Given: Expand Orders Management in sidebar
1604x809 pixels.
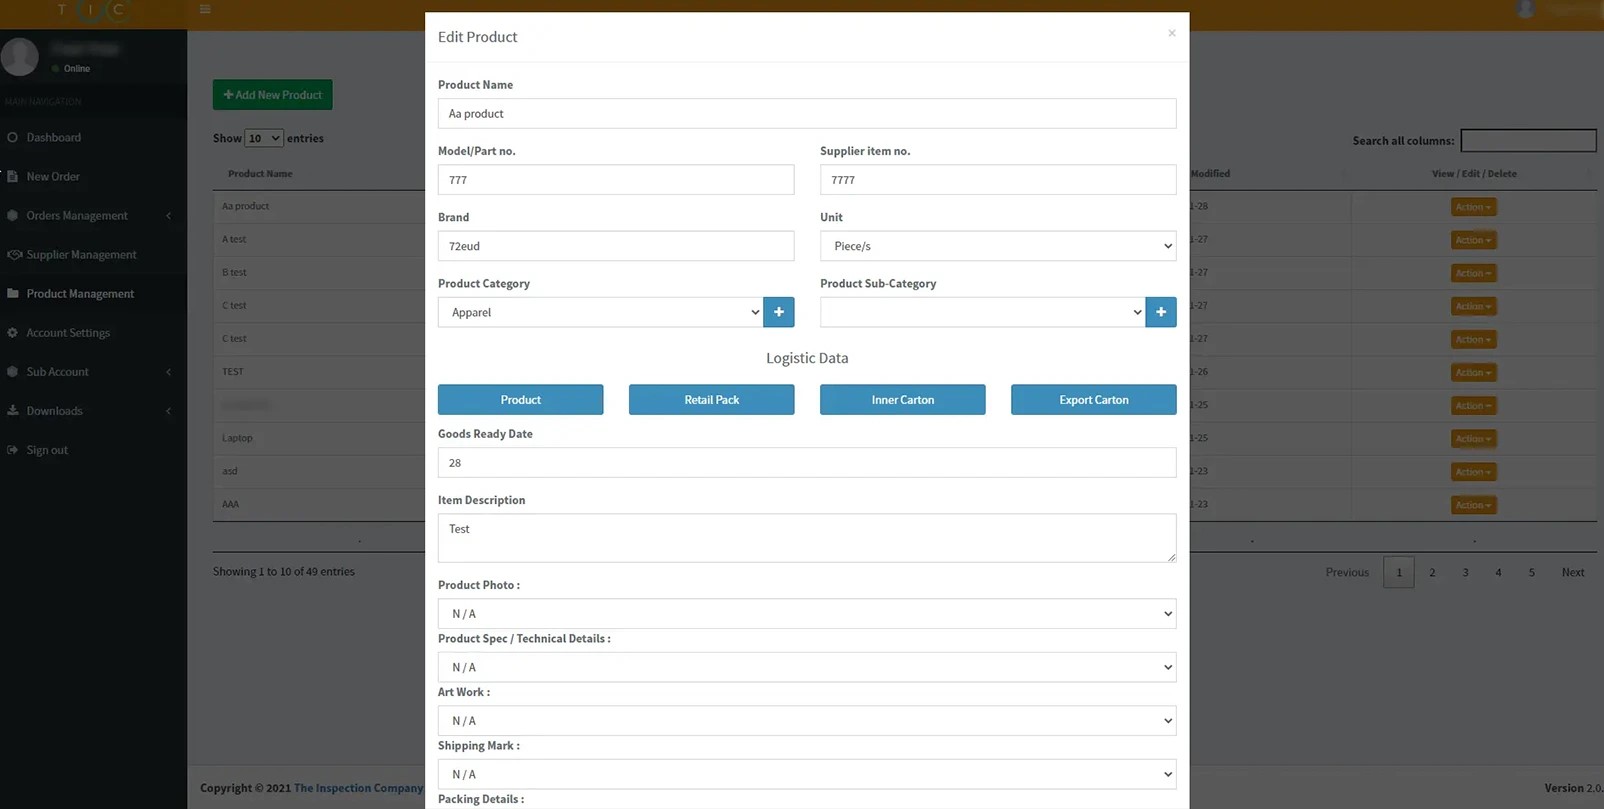Looking at the screenshot, I should (x=77, y=216).
